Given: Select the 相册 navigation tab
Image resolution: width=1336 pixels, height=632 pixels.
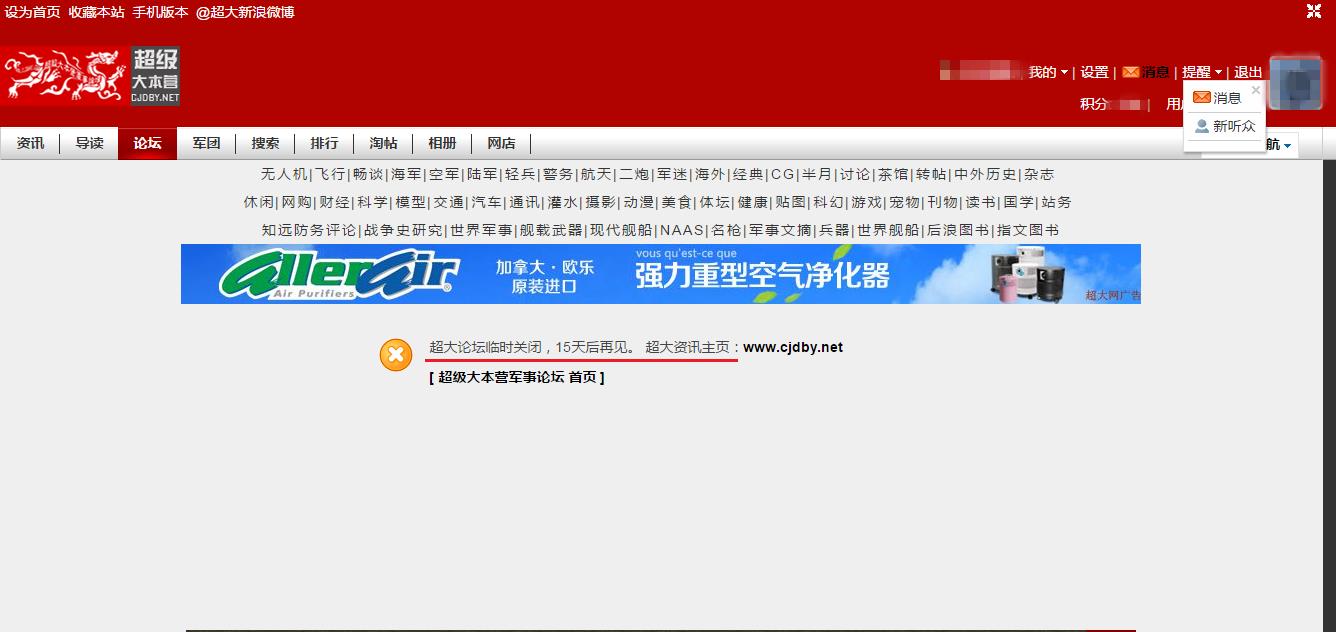Looking at the screenshot, I should 442,143.
